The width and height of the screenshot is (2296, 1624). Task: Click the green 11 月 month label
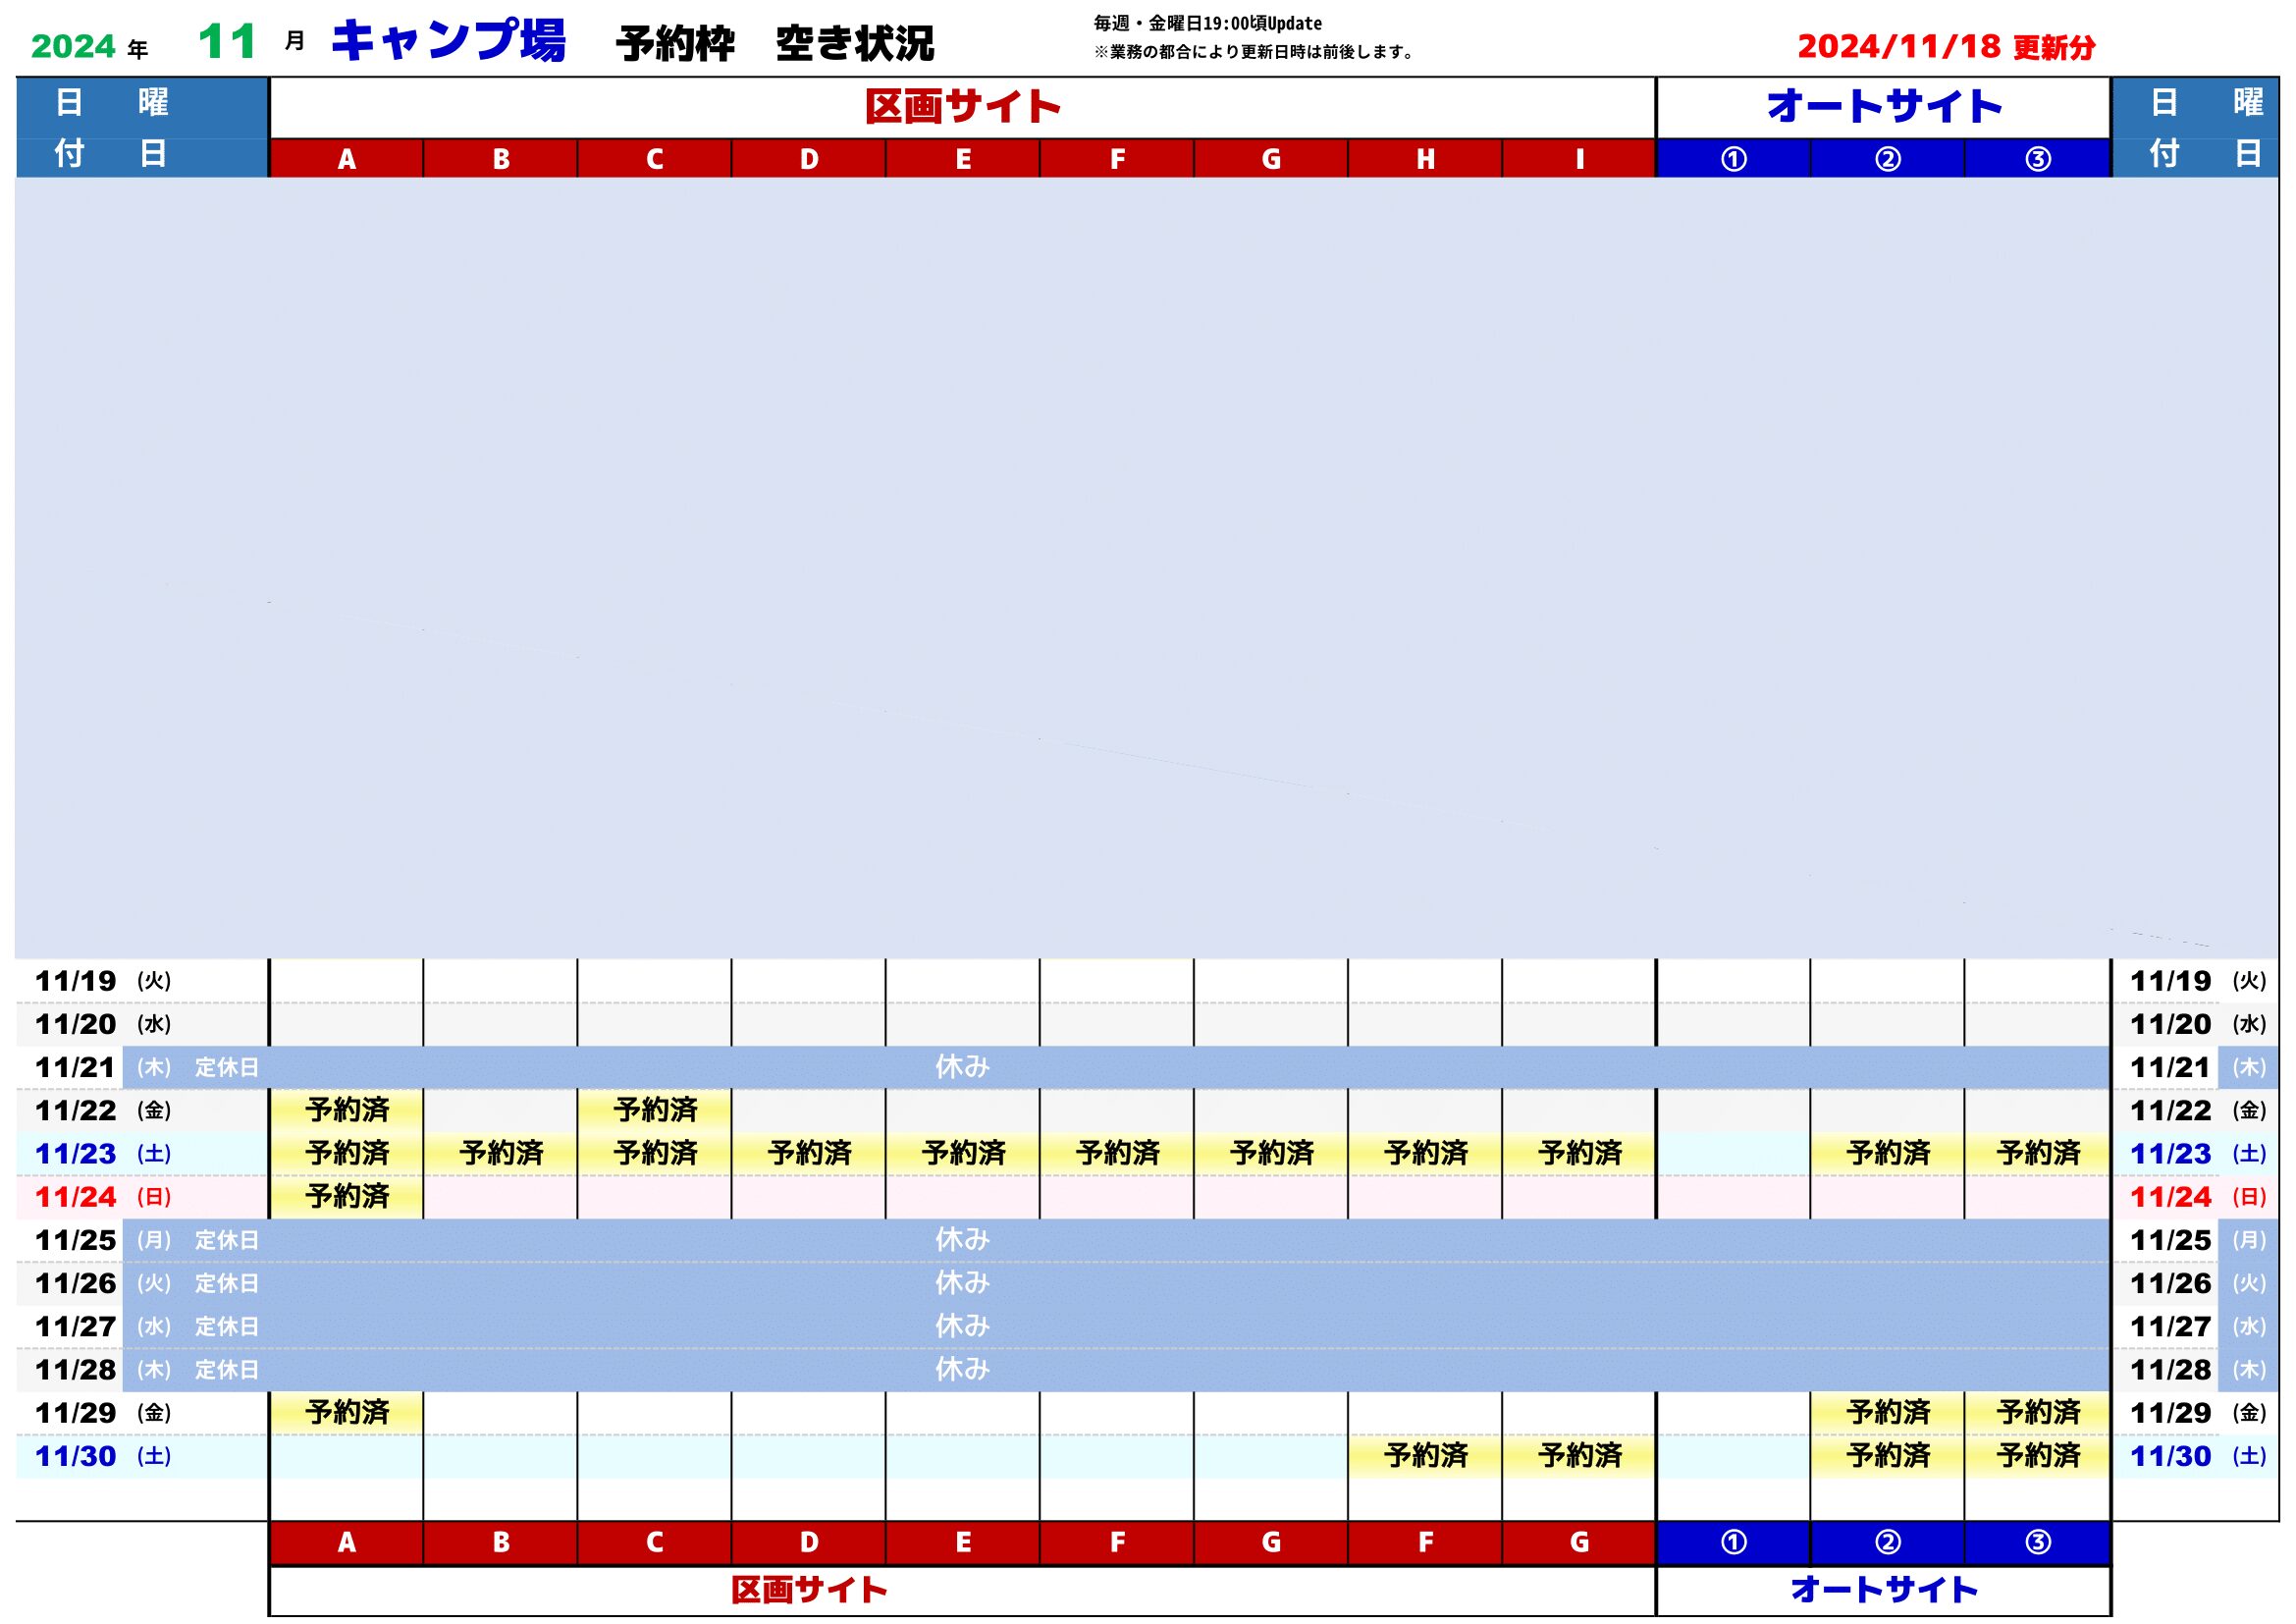(x=251, y=42)
